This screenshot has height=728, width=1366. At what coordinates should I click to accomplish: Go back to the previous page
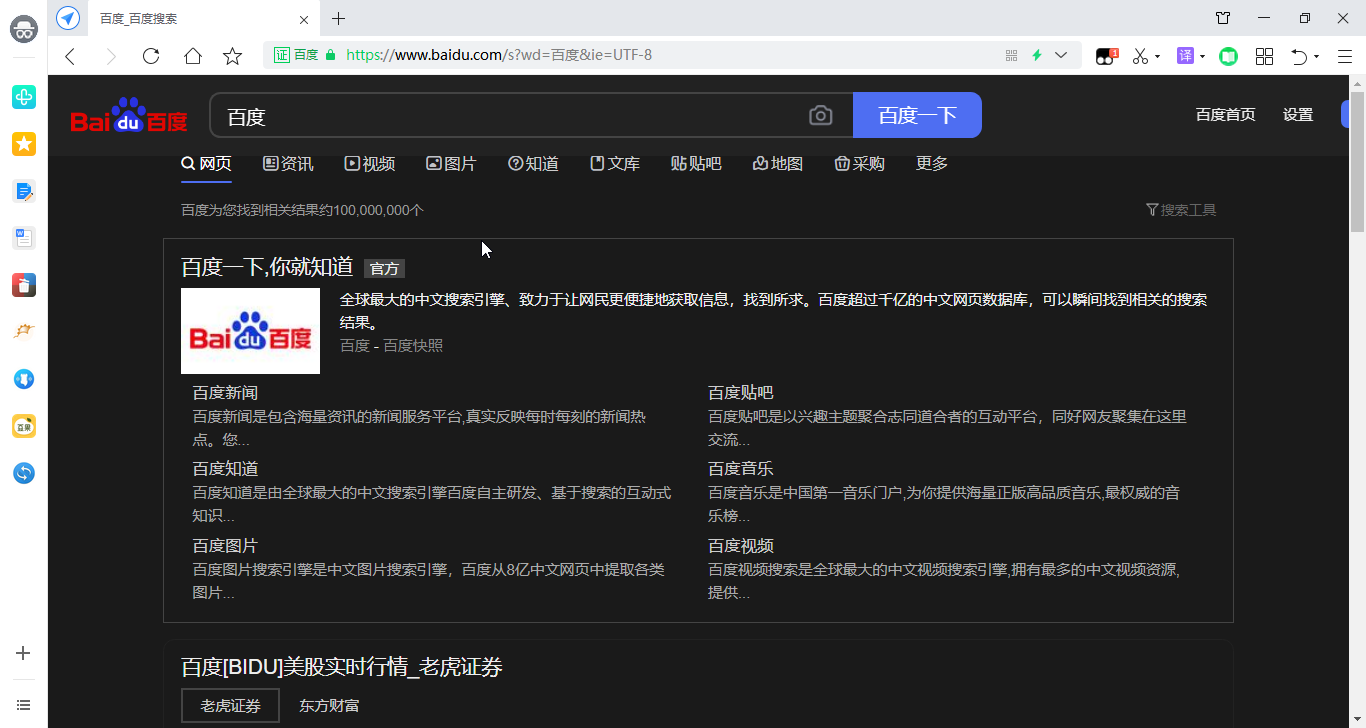(x=70, y=56)
